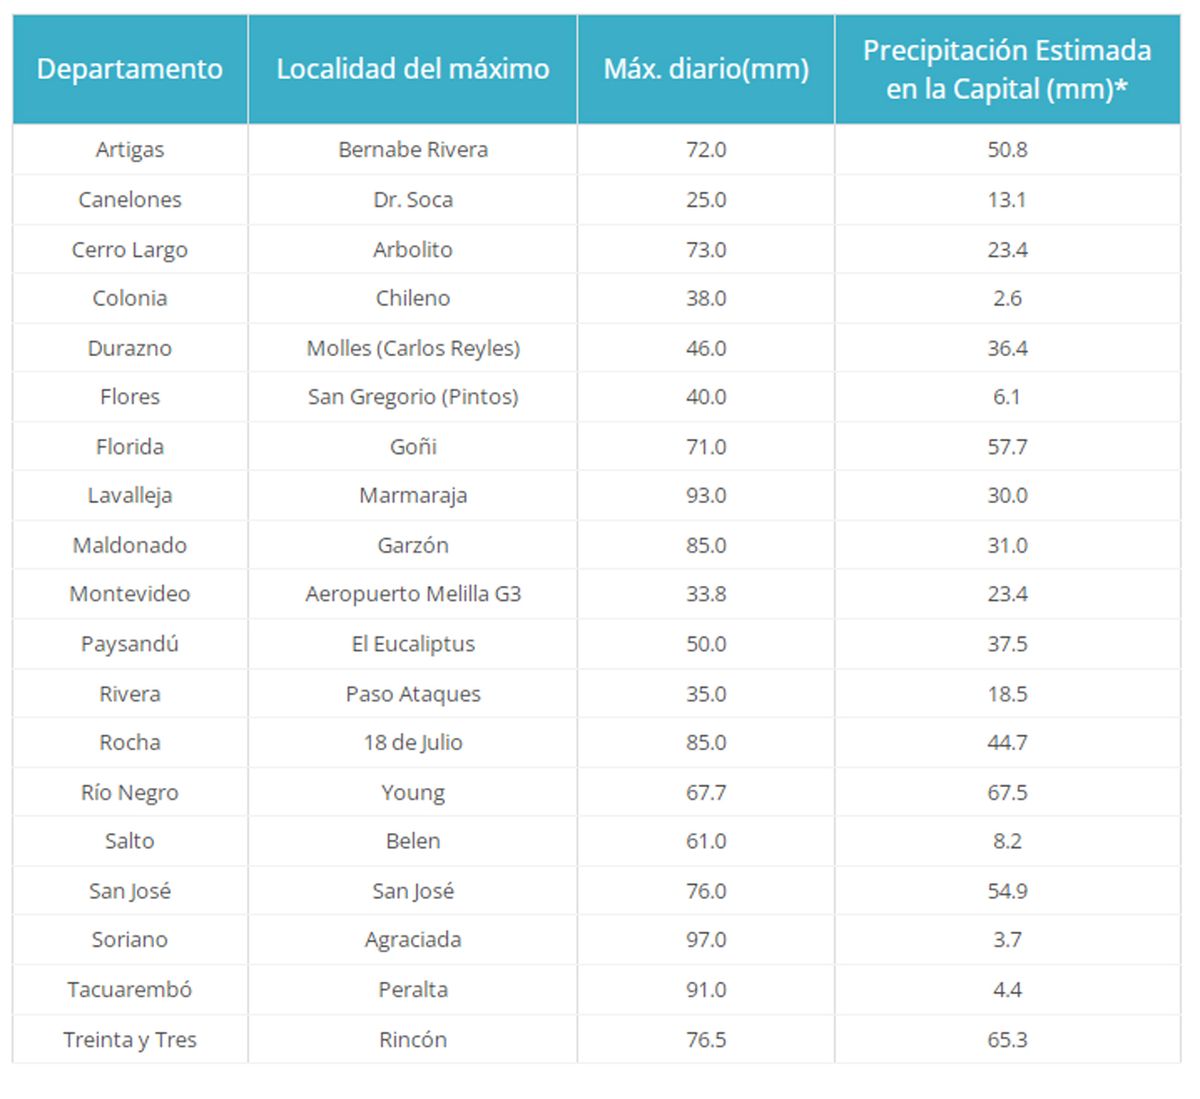
Task: Select the 18 de Julio locality cell
Action: (413, 743)
